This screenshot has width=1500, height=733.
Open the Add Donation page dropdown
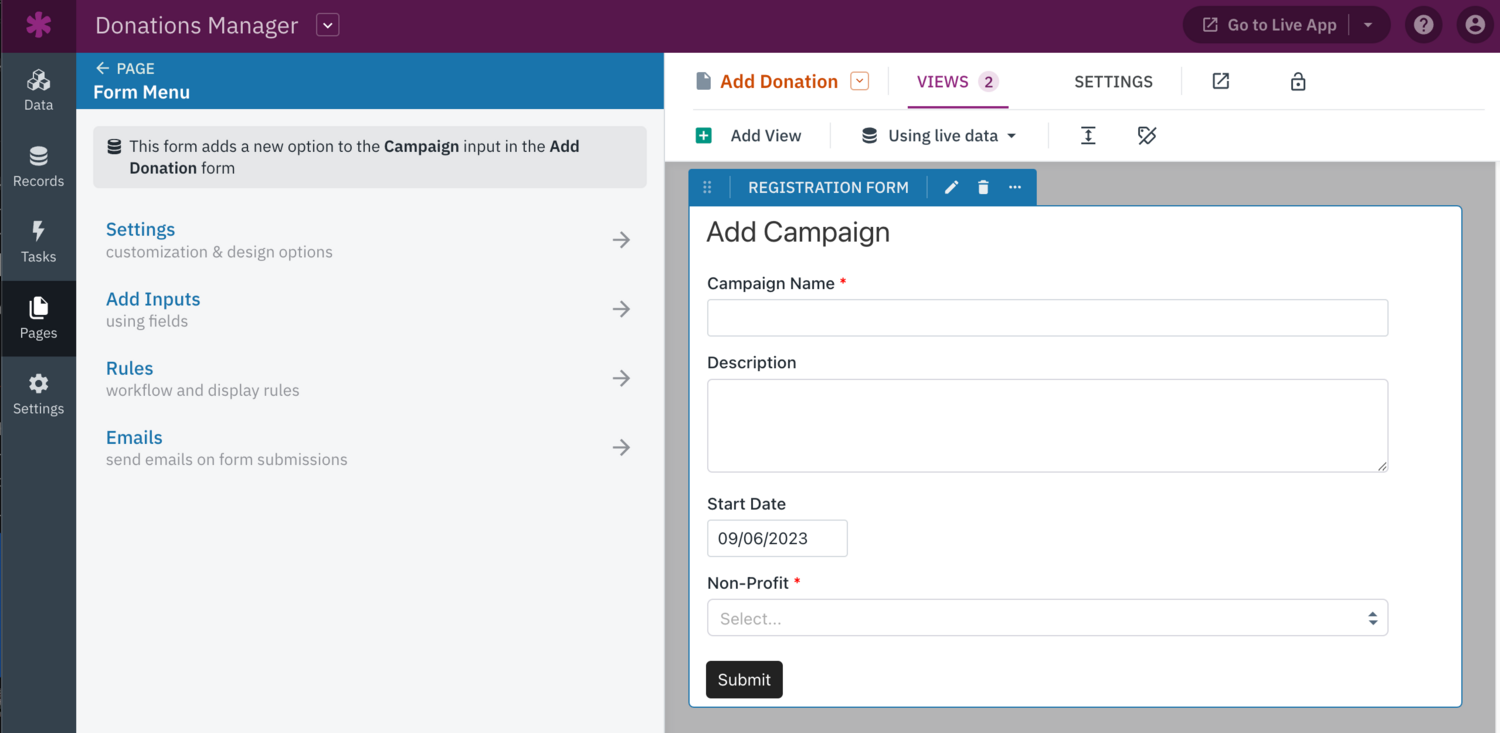coord(859,82)
